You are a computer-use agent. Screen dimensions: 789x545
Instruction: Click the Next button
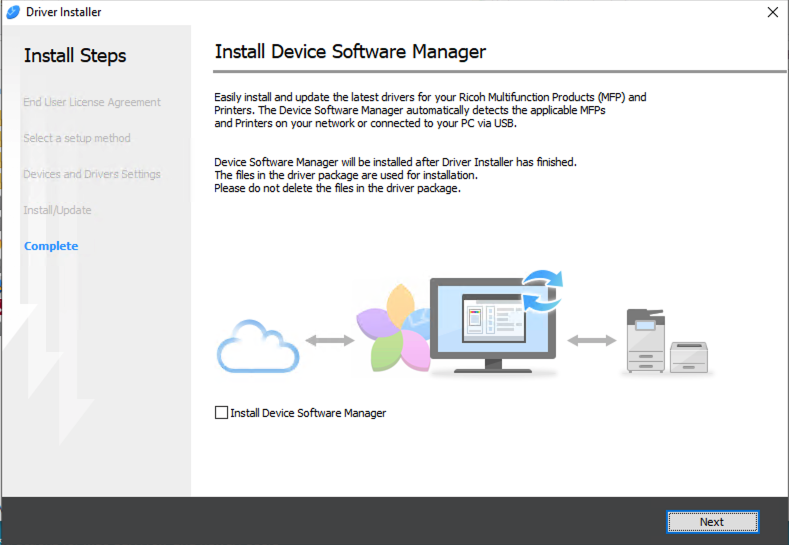pos(712,522)
